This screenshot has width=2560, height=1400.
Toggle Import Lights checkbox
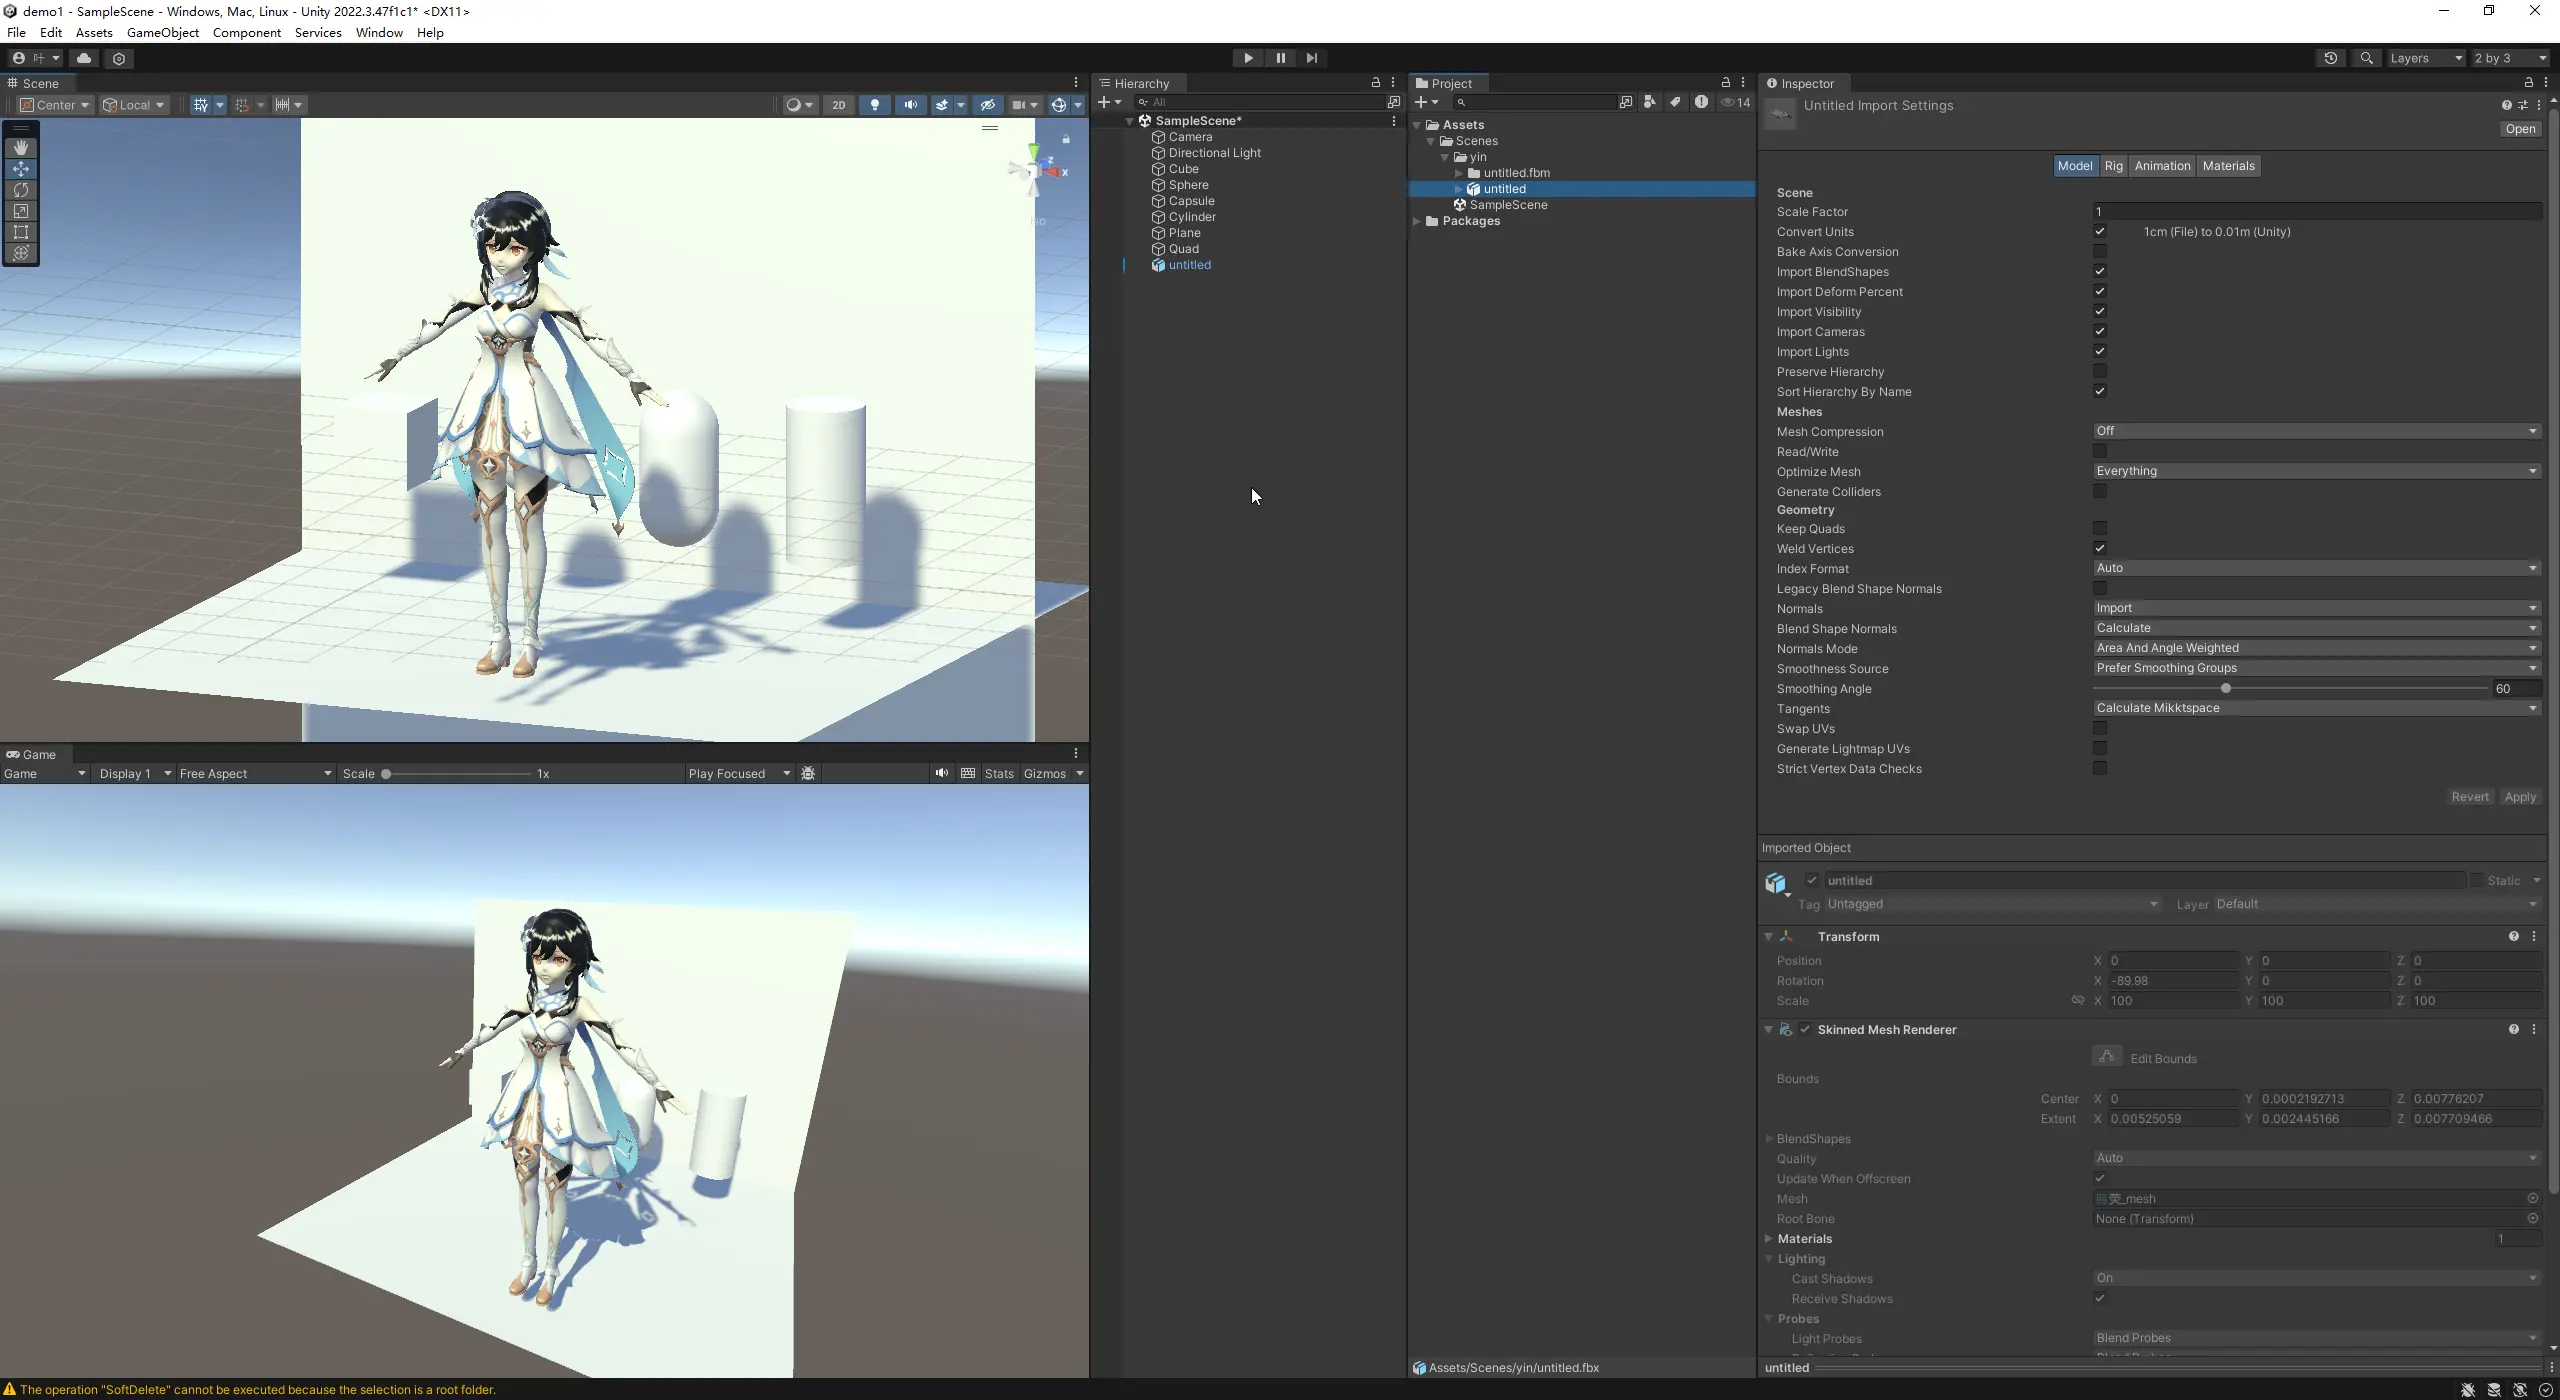point(2100,351)
